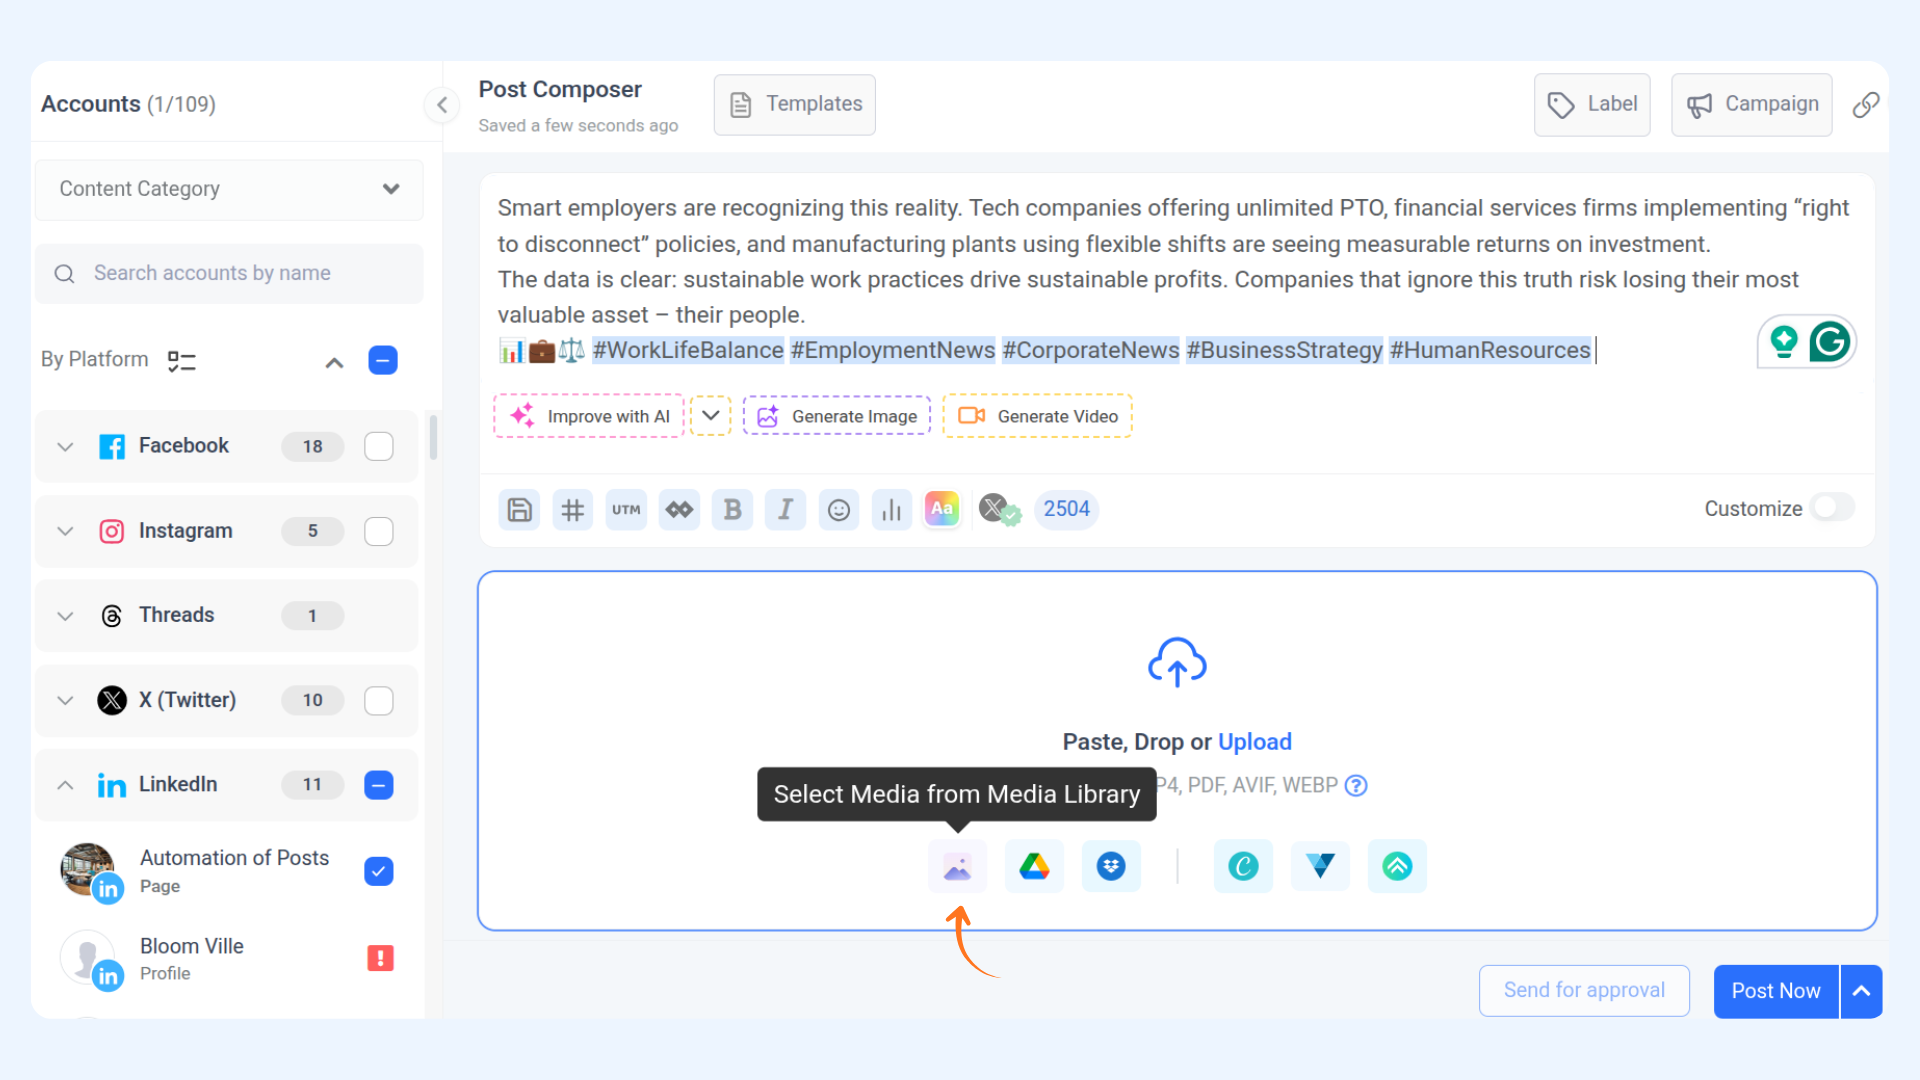Image resolution: width=1920 pixels, height=1080 pixels.
Task: Import media from Google Drive
Action: (x=1034, y=866)
